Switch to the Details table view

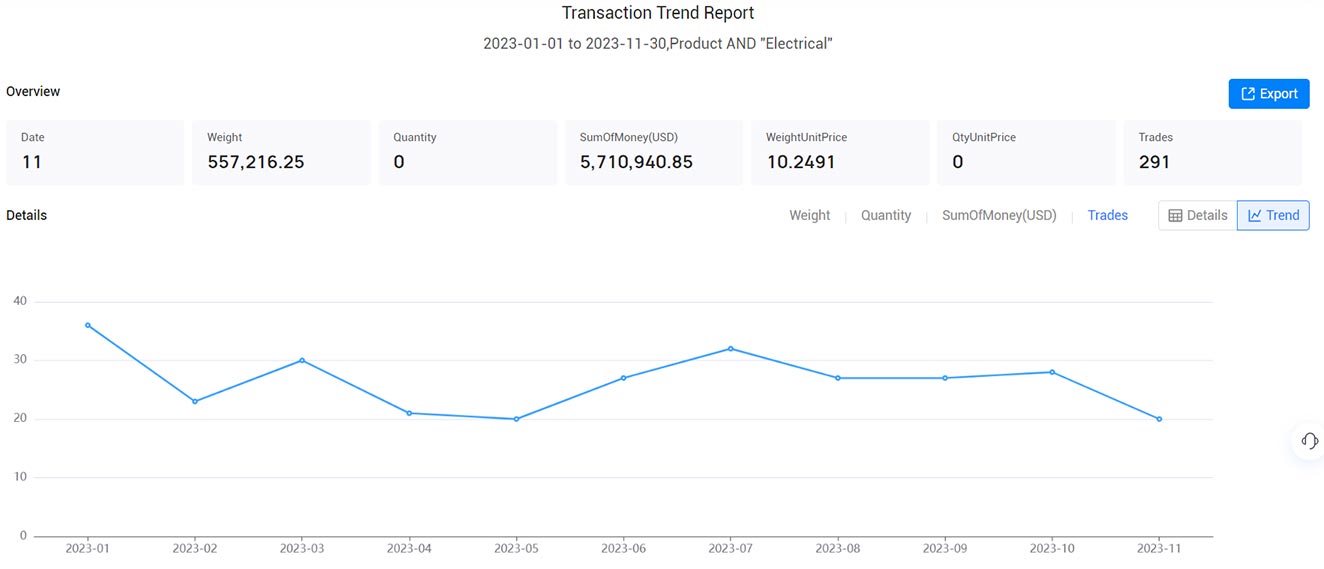coord(1198,215)
